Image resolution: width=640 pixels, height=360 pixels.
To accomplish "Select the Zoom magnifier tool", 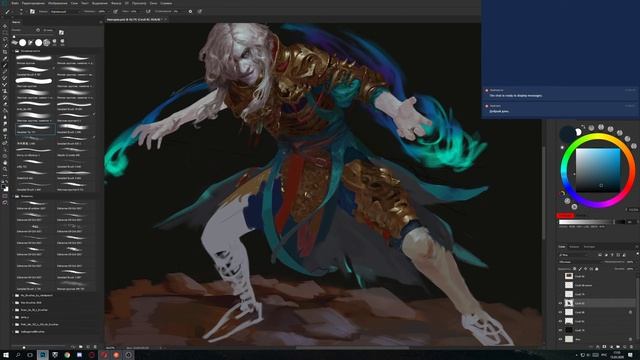I will click(x=5, y=169).
